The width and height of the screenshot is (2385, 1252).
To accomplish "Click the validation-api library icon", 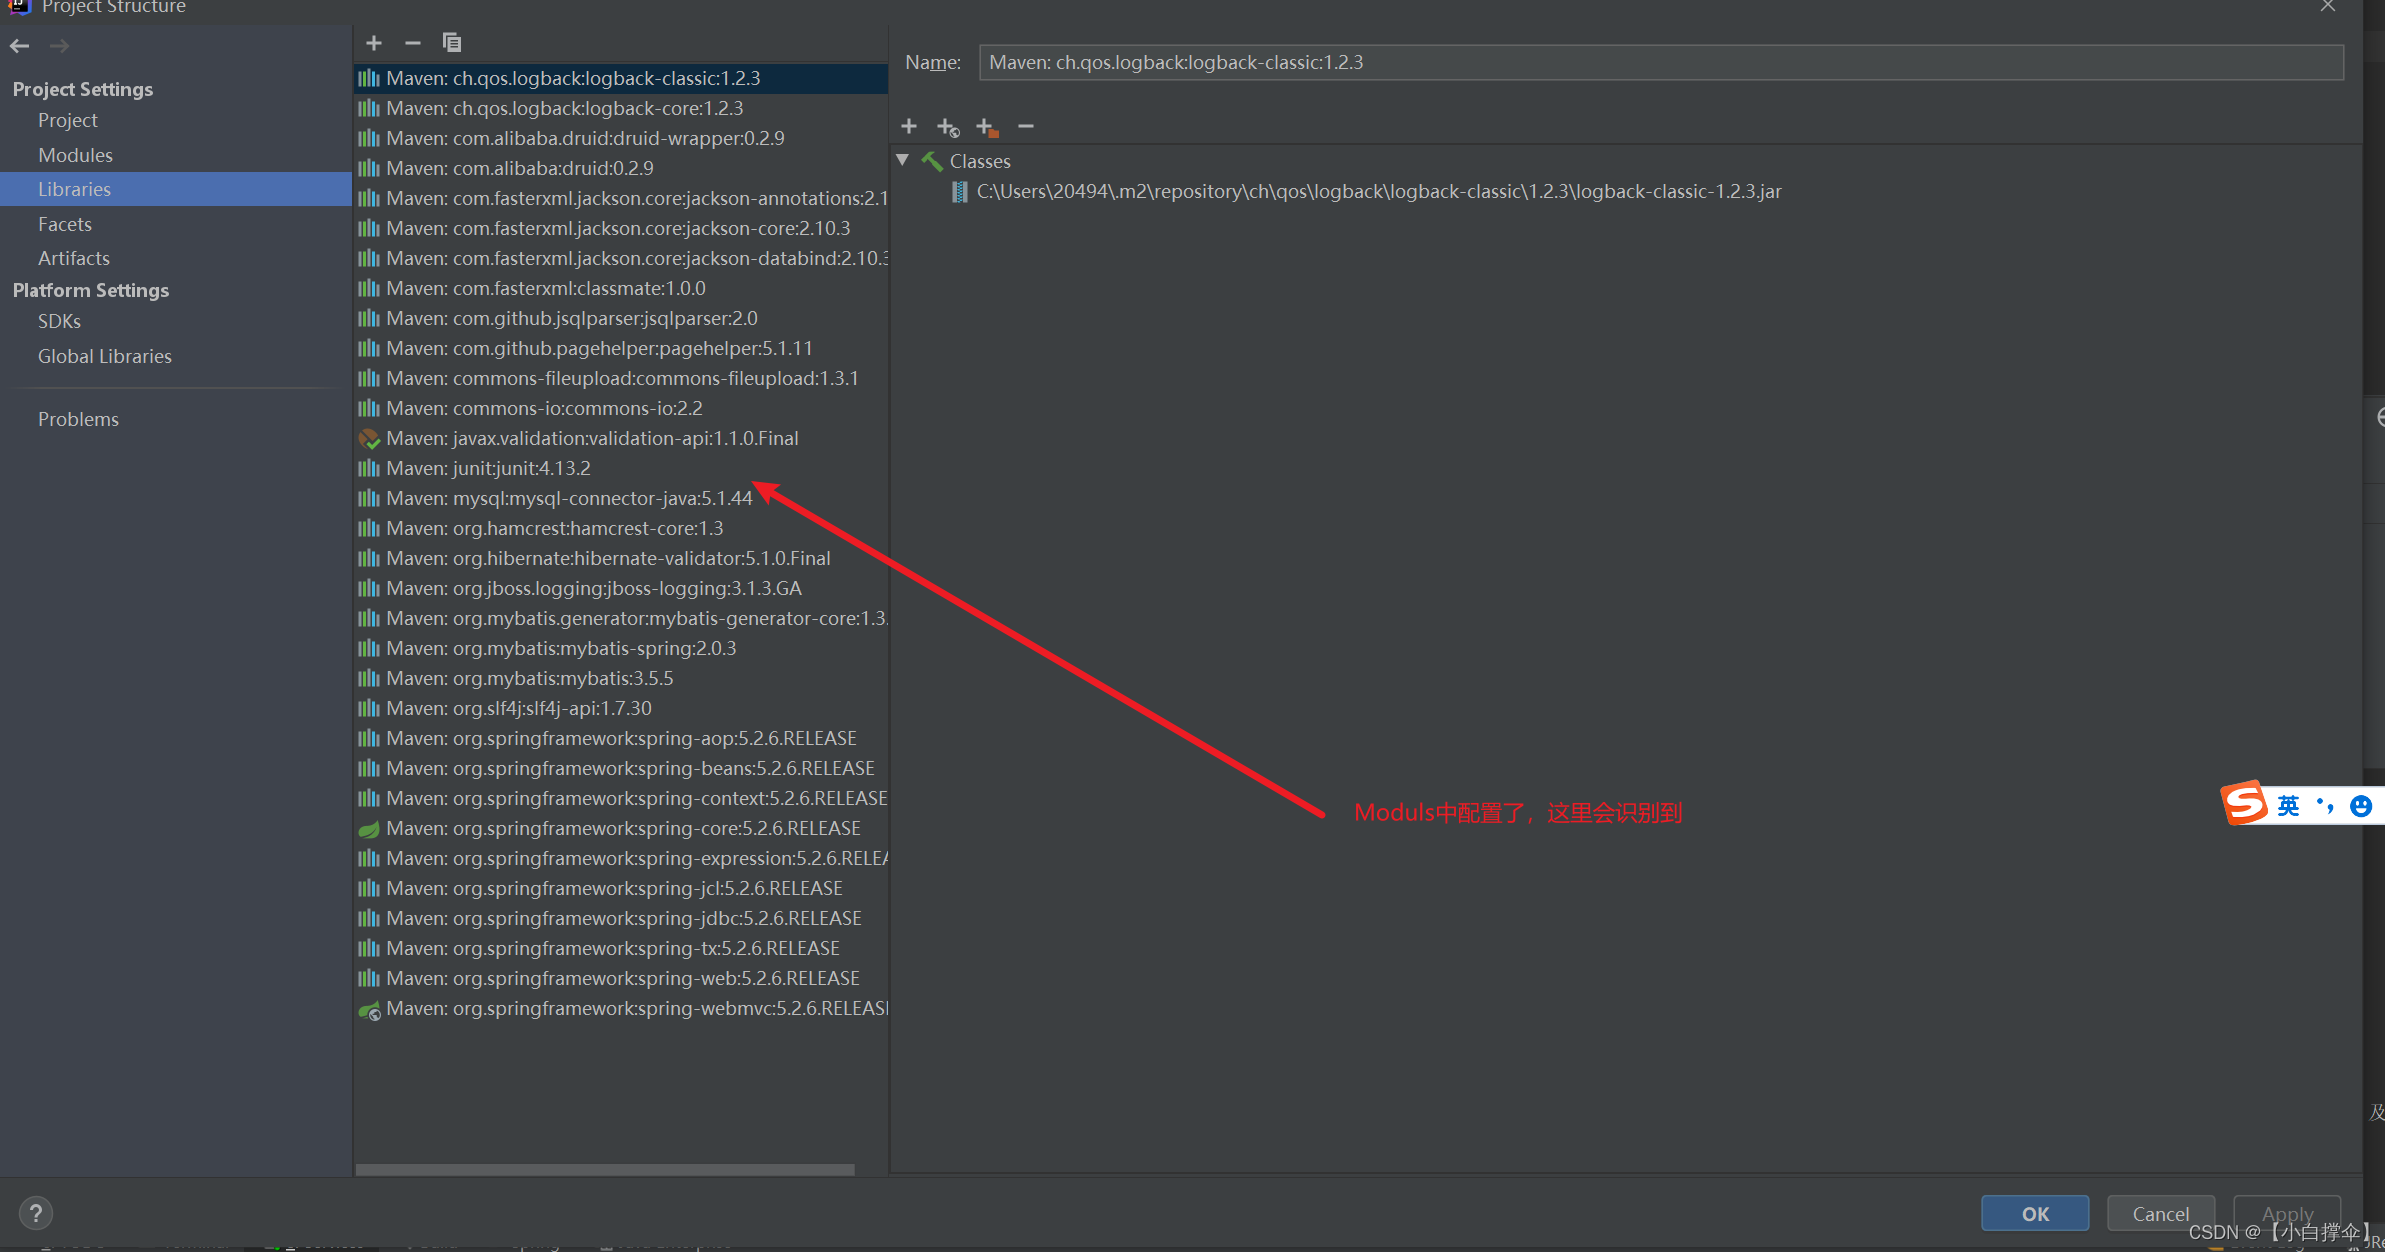I will 369,439.
